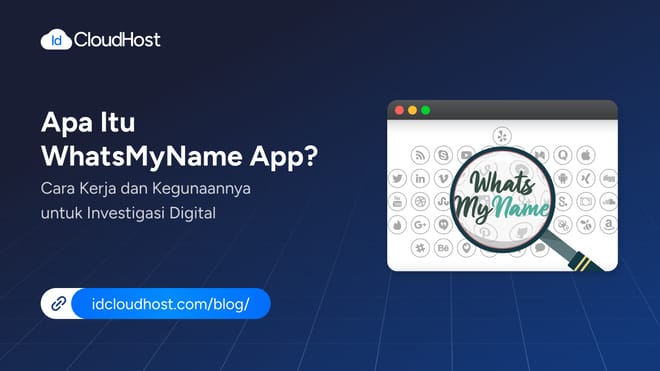Click the IdCloudHost cloud logo

pyautogui.click(x=56, y=40)
